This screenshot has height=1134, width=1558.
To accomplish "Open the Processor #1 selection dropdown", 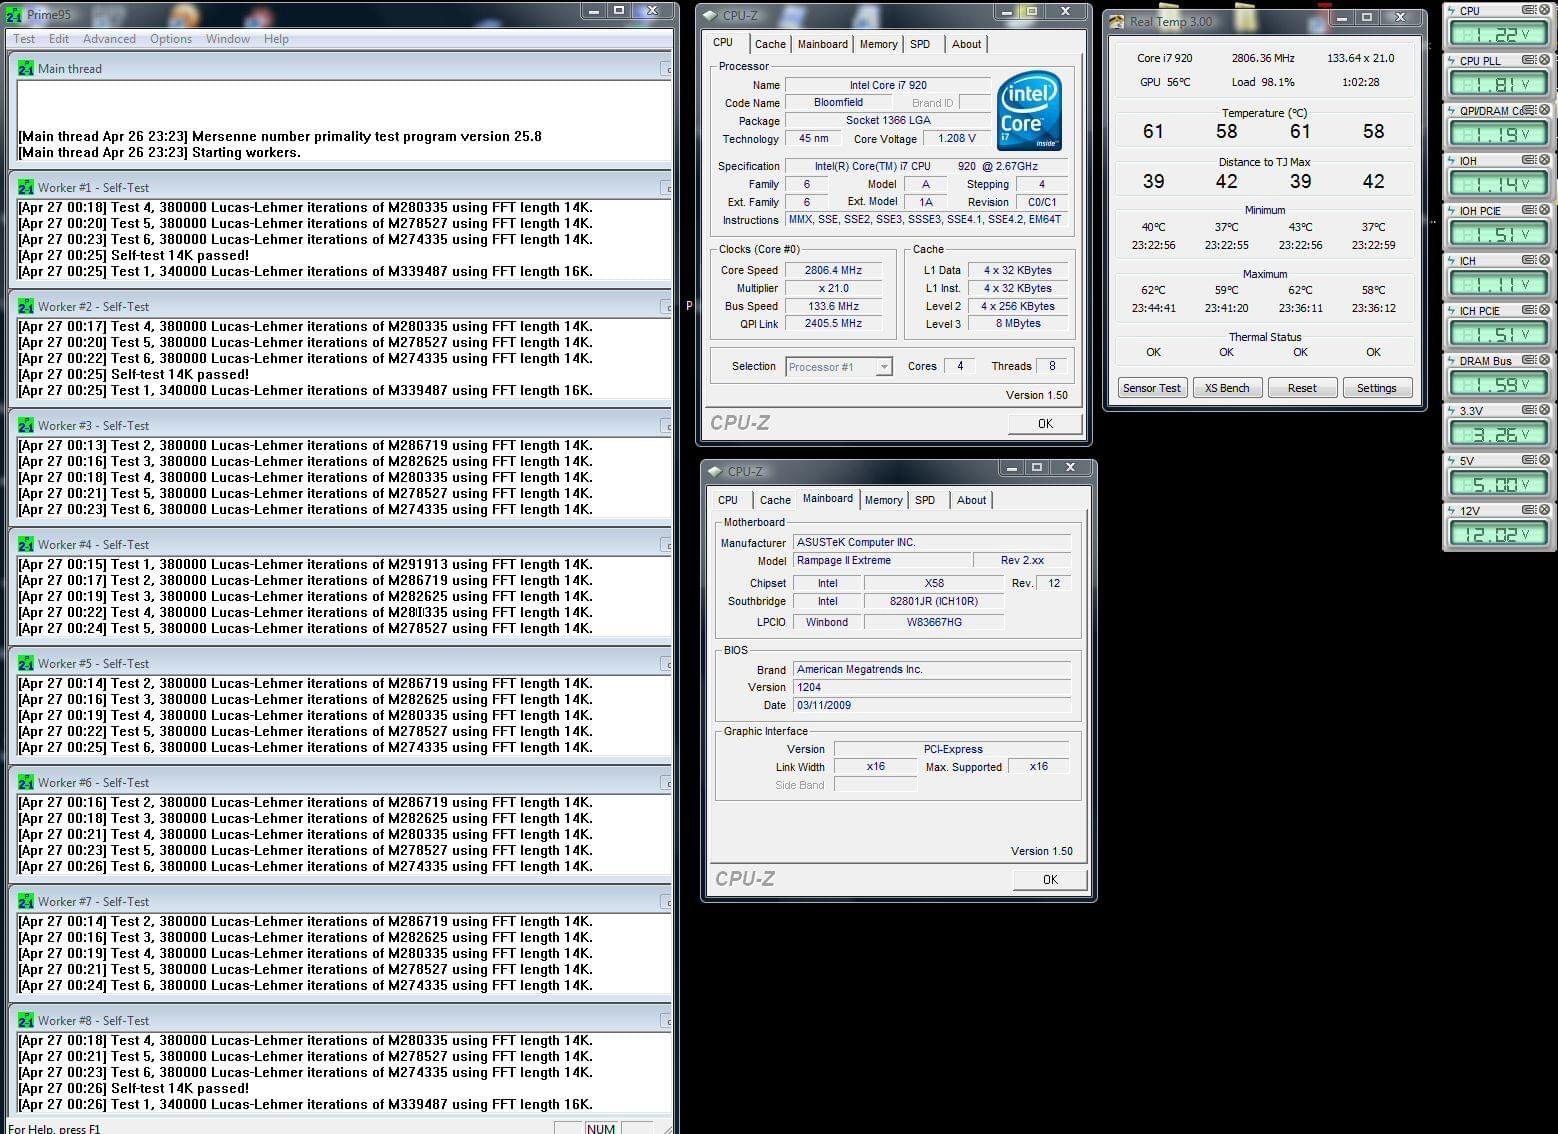I will 883,367.
